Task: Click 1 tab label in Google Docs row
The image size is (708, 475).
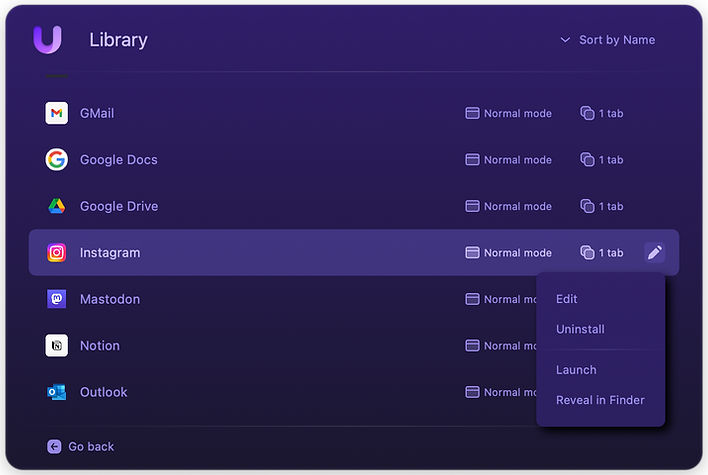Action: [611, 160]
